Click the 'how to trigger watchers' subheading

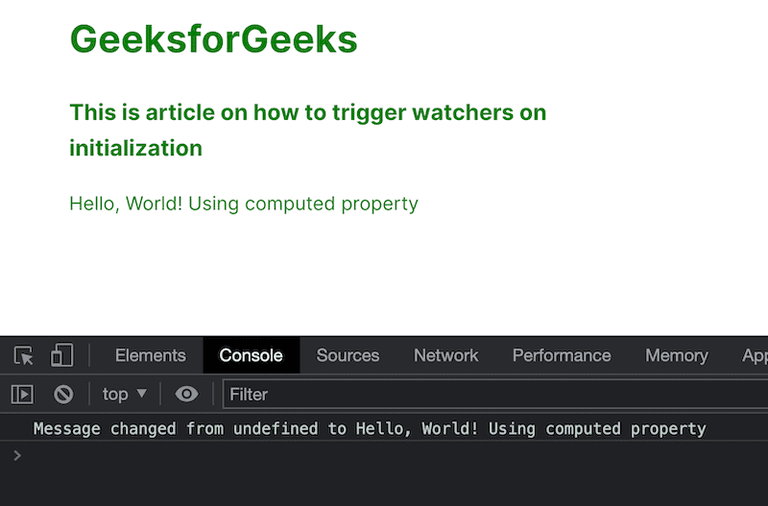307,130
